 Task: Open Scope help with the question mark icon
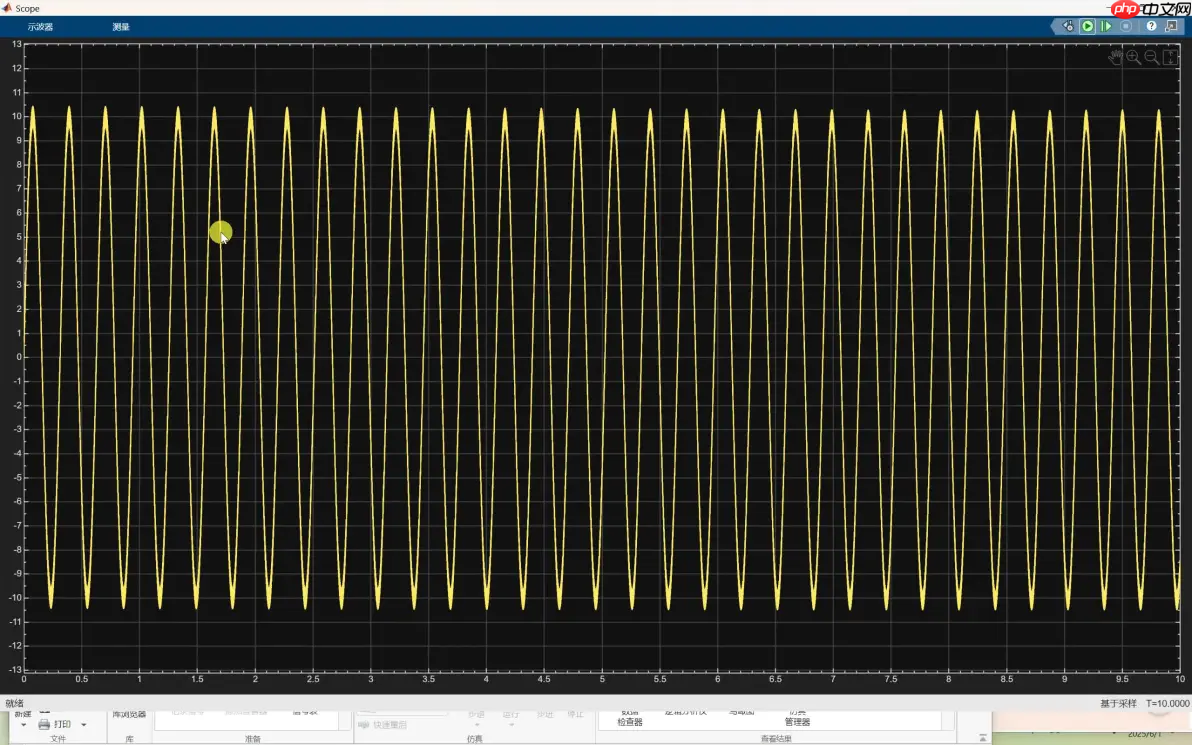tap(1150, 26)
